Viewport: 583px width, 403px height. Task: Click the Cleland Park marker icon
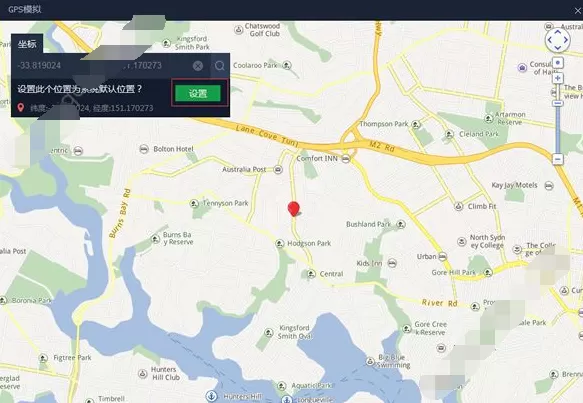click(x=450, y=134)
